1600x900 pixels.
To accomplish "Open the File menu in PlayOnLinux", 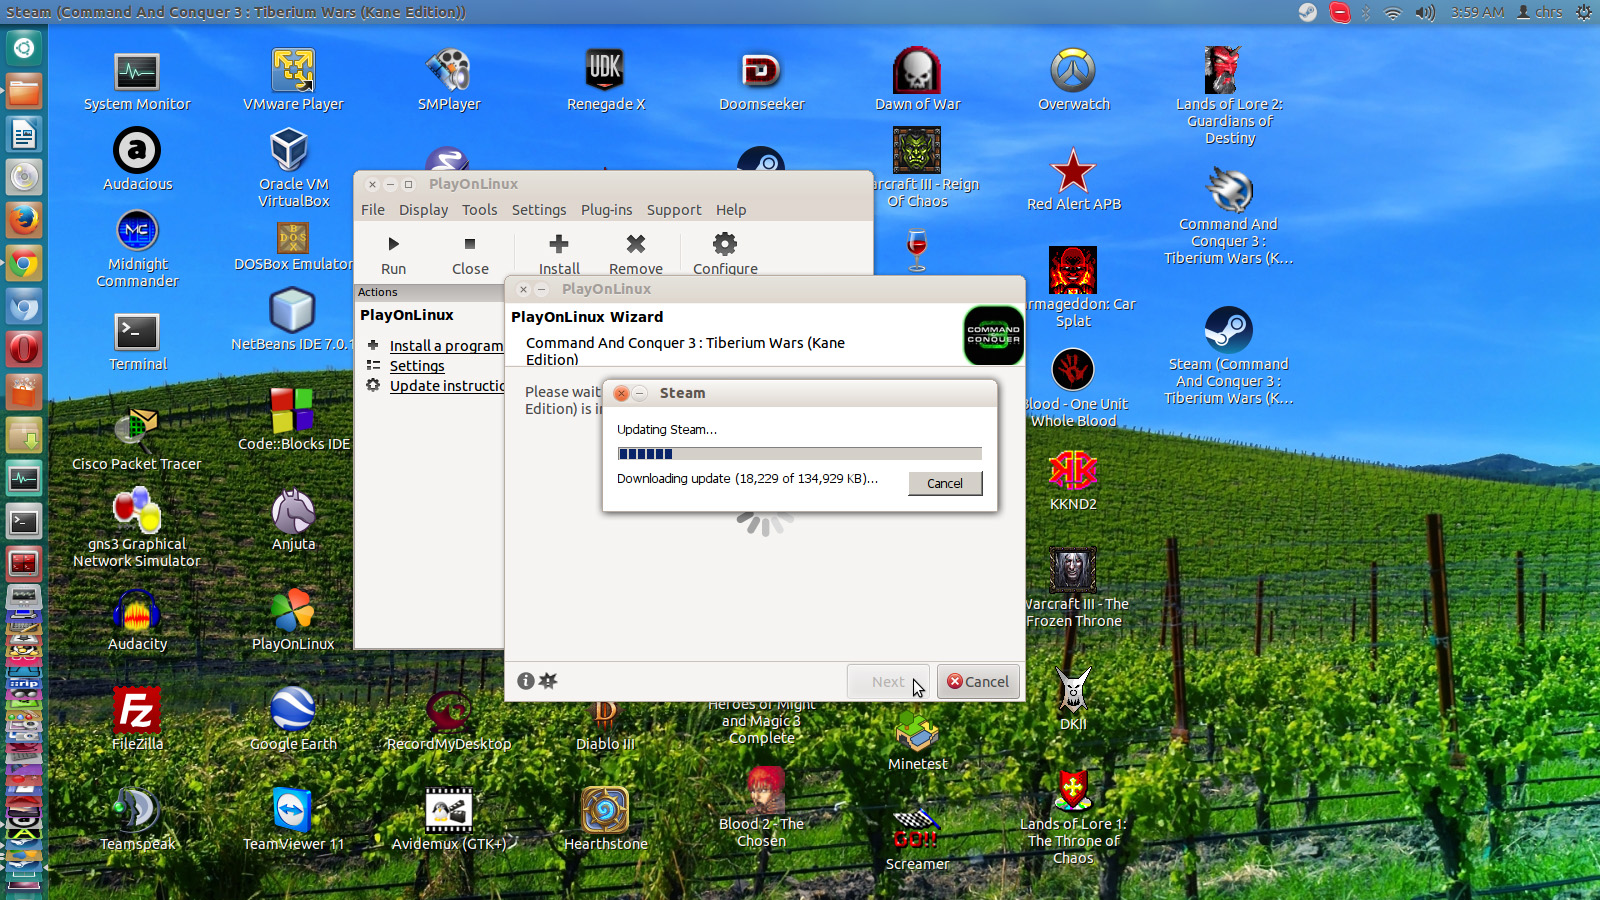I will (x=373, y=210).
